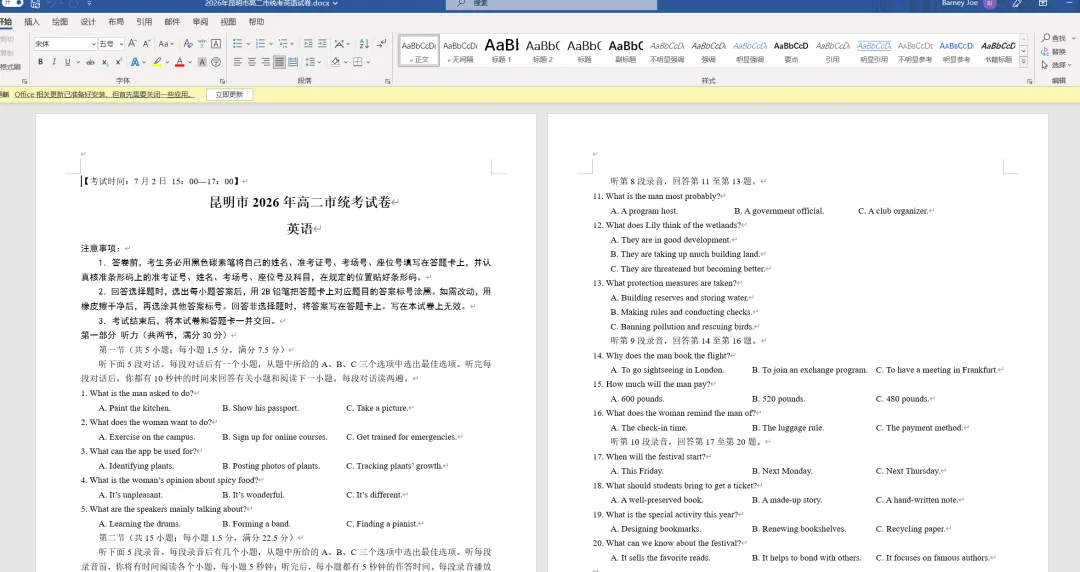Justify the paragraph text
The width and height of the screenshot is (1080, 572).
pyautogui.click(x=279, y=62)
